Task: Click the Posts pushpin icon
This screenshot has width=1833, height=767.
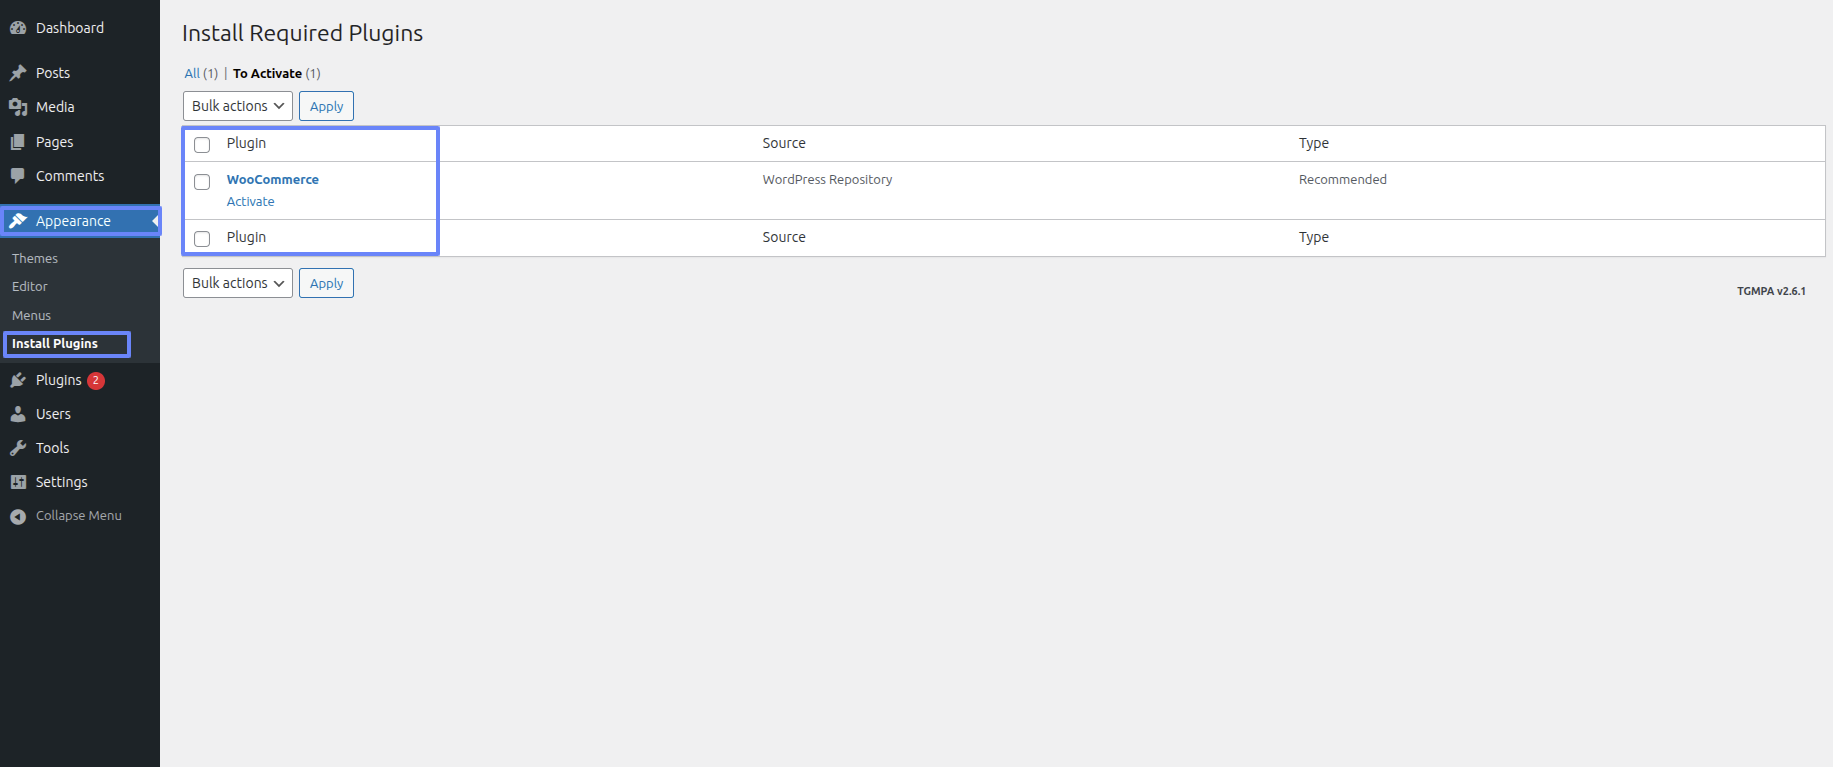Action: point(18,73)
